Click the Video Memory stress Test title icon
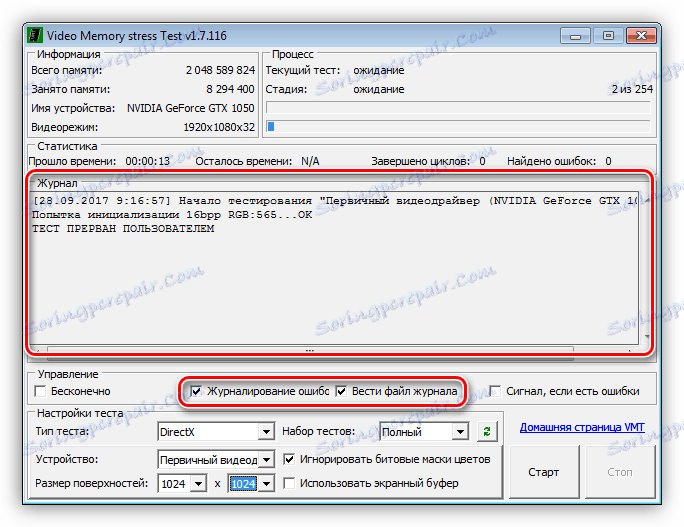Screen dimensions: 684x527 click(x=35, y=35)
